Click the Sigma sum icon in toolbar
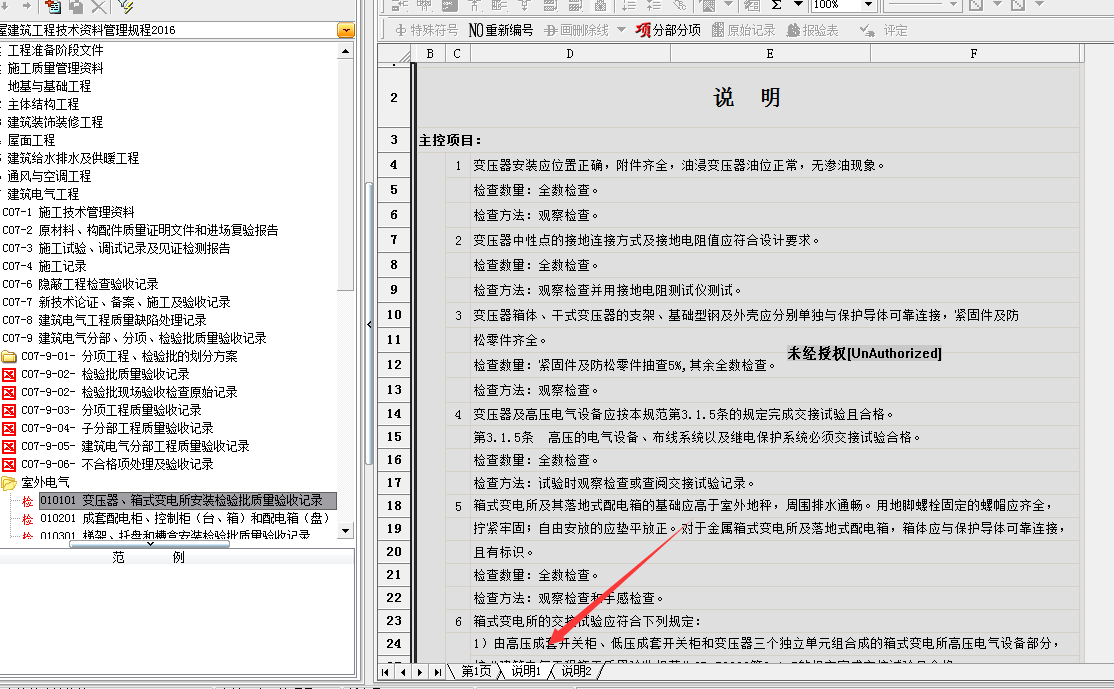The width and height of the screenshot is (1114, 689). [775, 5]
